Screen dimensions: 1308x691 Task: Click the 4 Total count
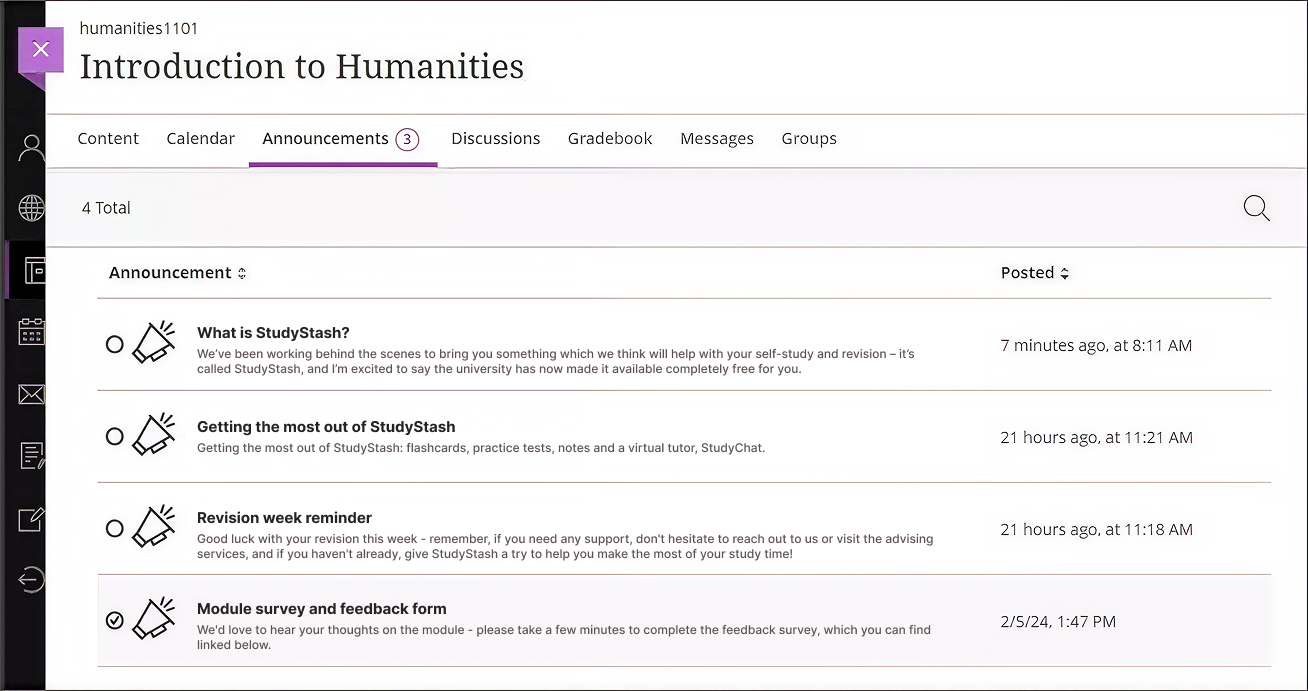(106, 208)
